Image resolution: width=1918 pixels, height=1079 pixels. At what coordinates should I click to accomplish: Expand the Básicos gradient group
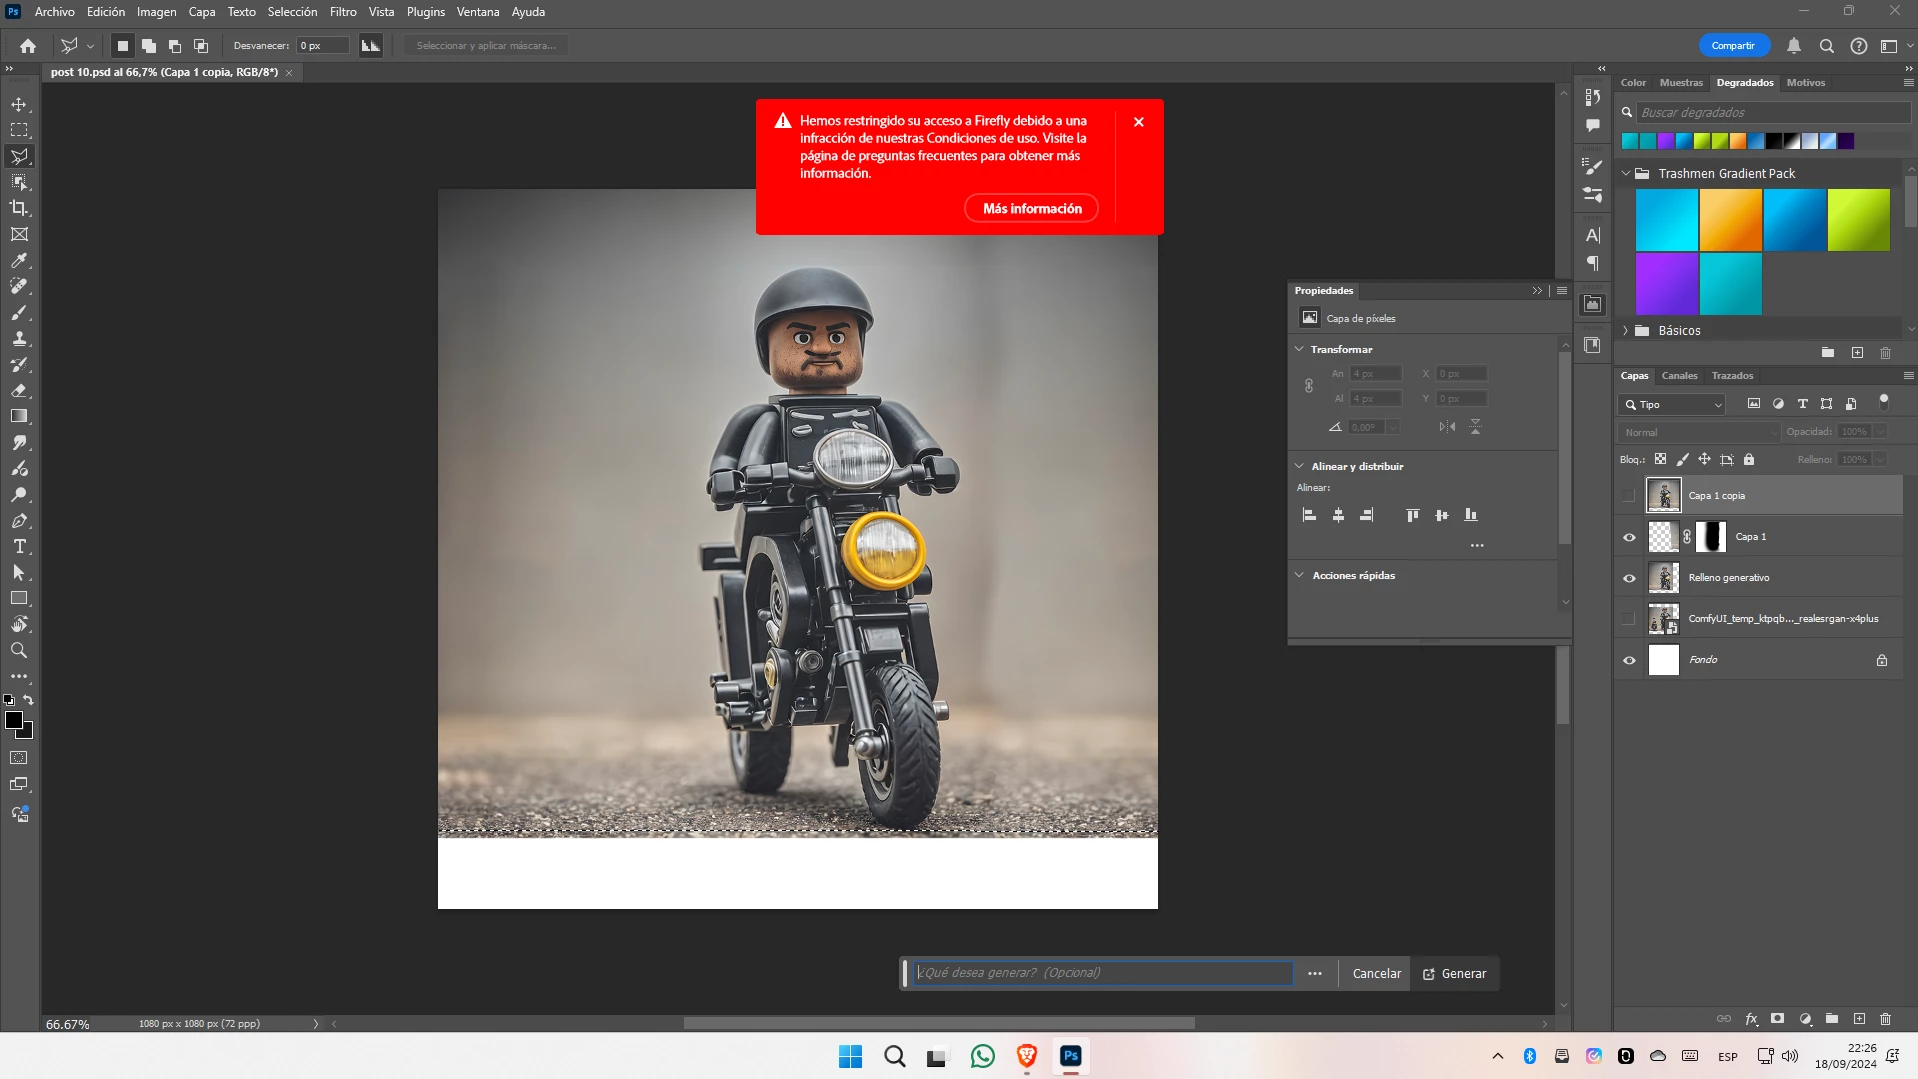[1626, 331]
